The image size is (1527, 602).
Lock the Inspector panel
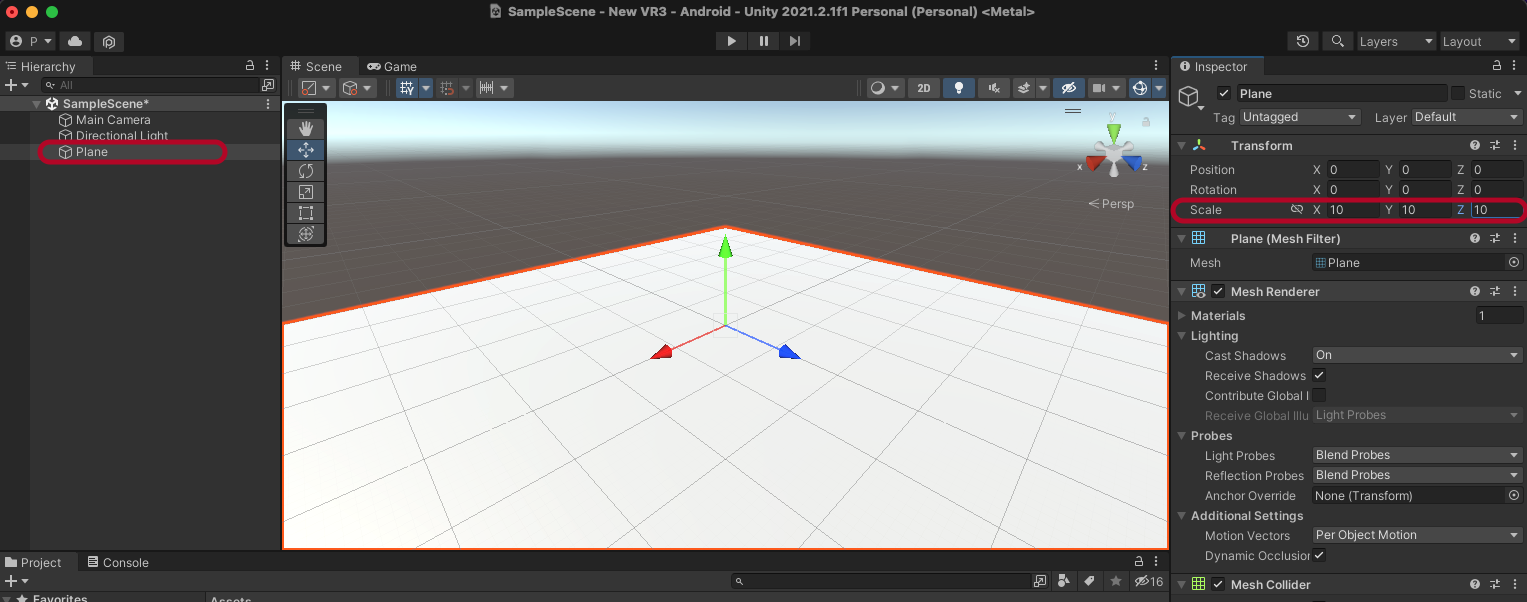point(1497,66)
